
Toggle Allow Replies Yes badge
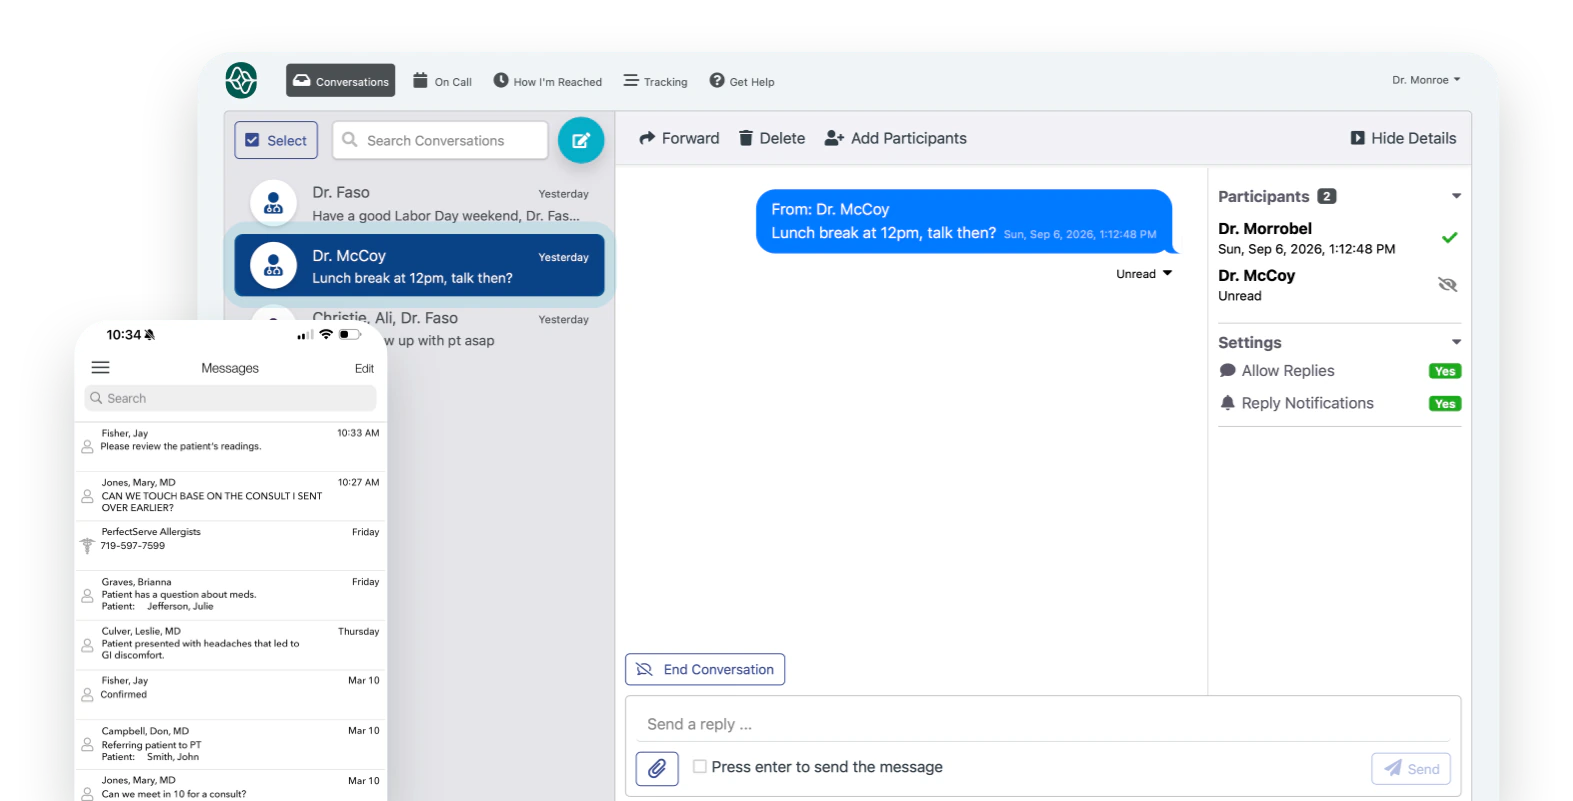[1445, 371]
